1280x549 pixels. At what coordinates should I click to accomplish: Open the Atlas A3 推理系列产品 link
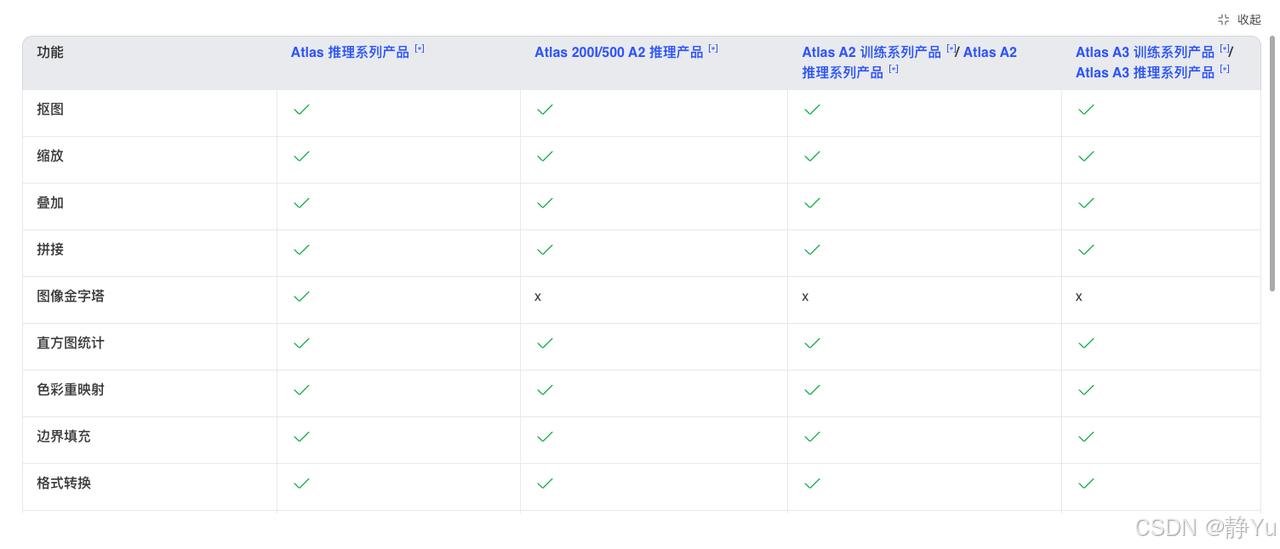pyautogui.click(x=1145, y=72)
